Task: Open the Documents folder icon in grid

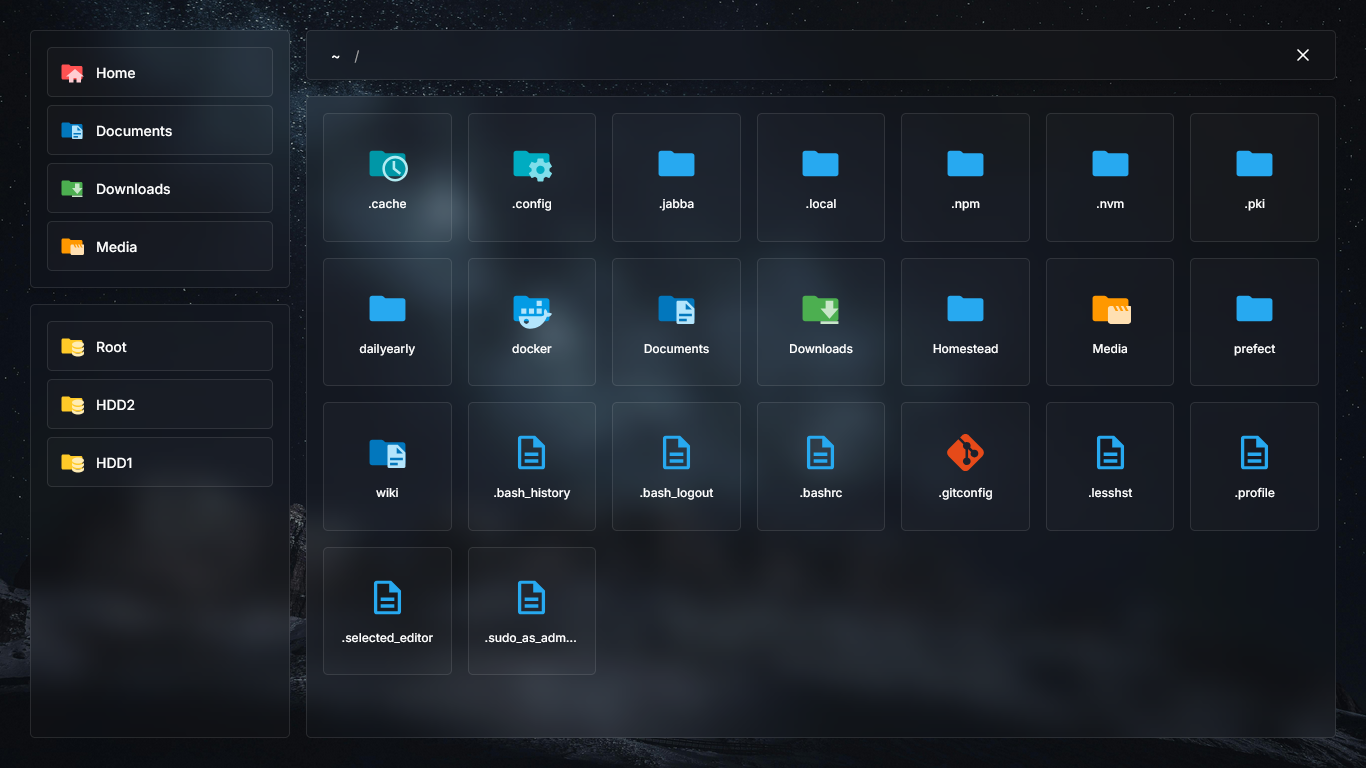Action: pyautogui.click(x=676, y=309)
